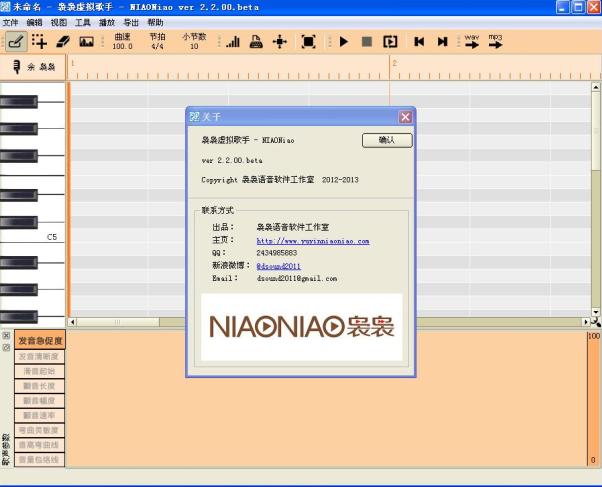This screenshot has width=602, height=487.
Task: Open the 导出 menu
Action: point(131,23)
